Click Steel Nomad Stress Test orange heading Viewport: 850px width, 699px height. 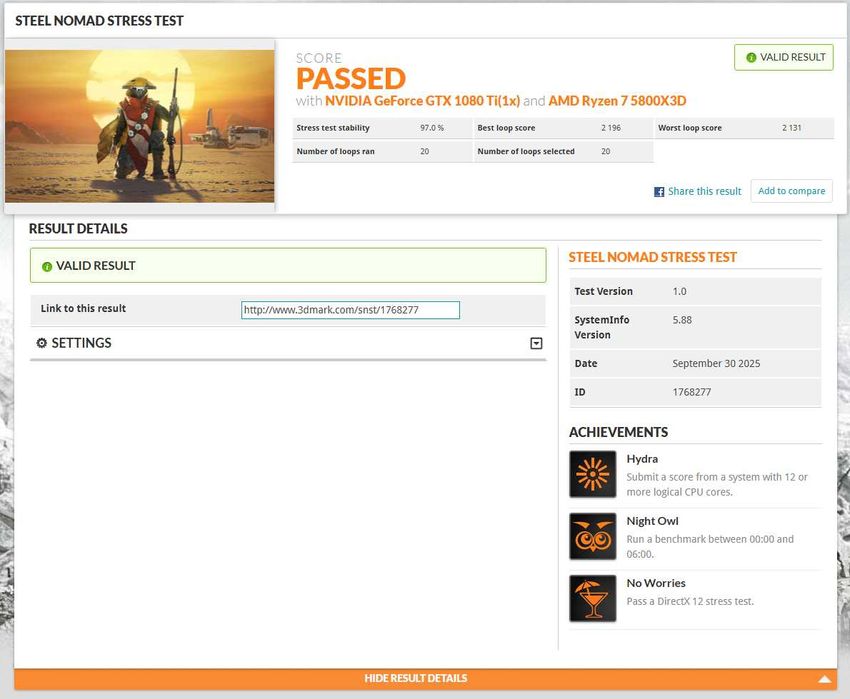tap(653, 257)
